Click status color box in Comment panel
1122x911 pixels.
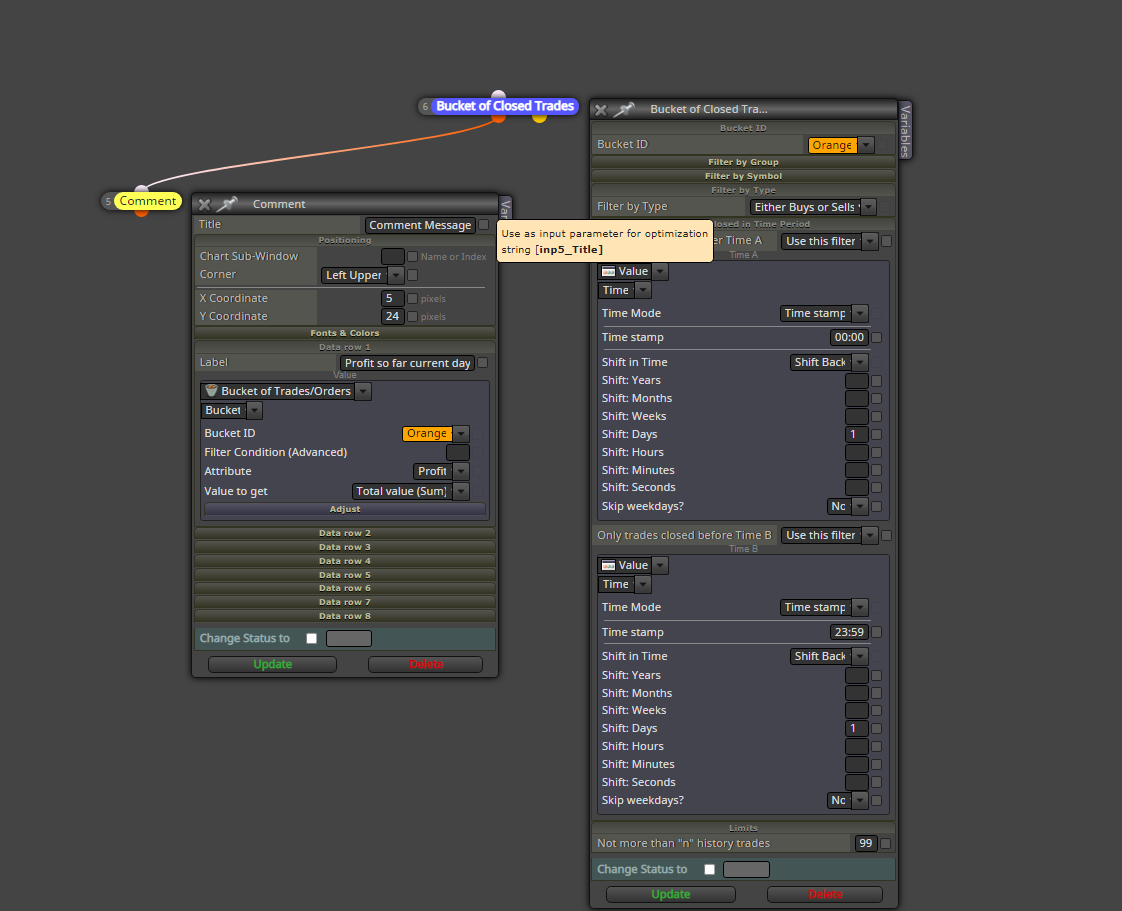pos(348,638)
